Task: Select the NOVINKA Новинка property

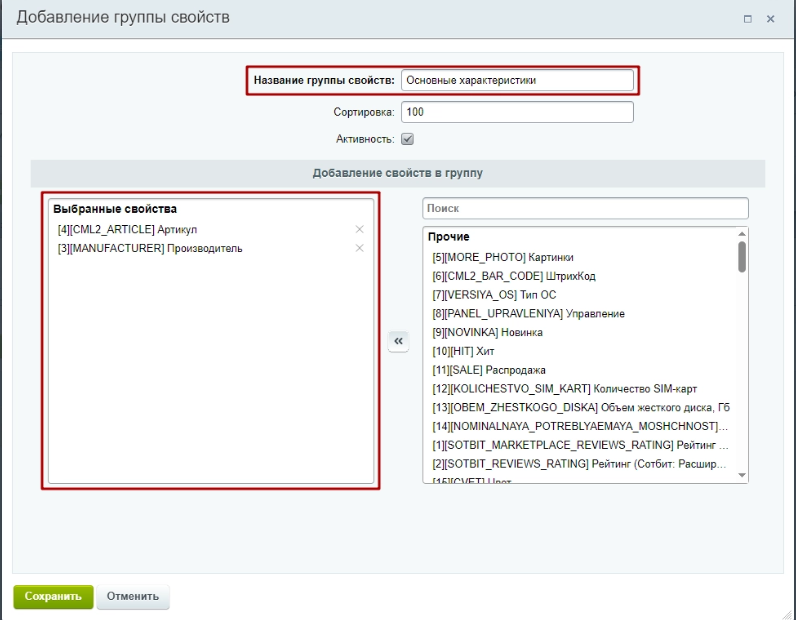Action: (488, 333)
